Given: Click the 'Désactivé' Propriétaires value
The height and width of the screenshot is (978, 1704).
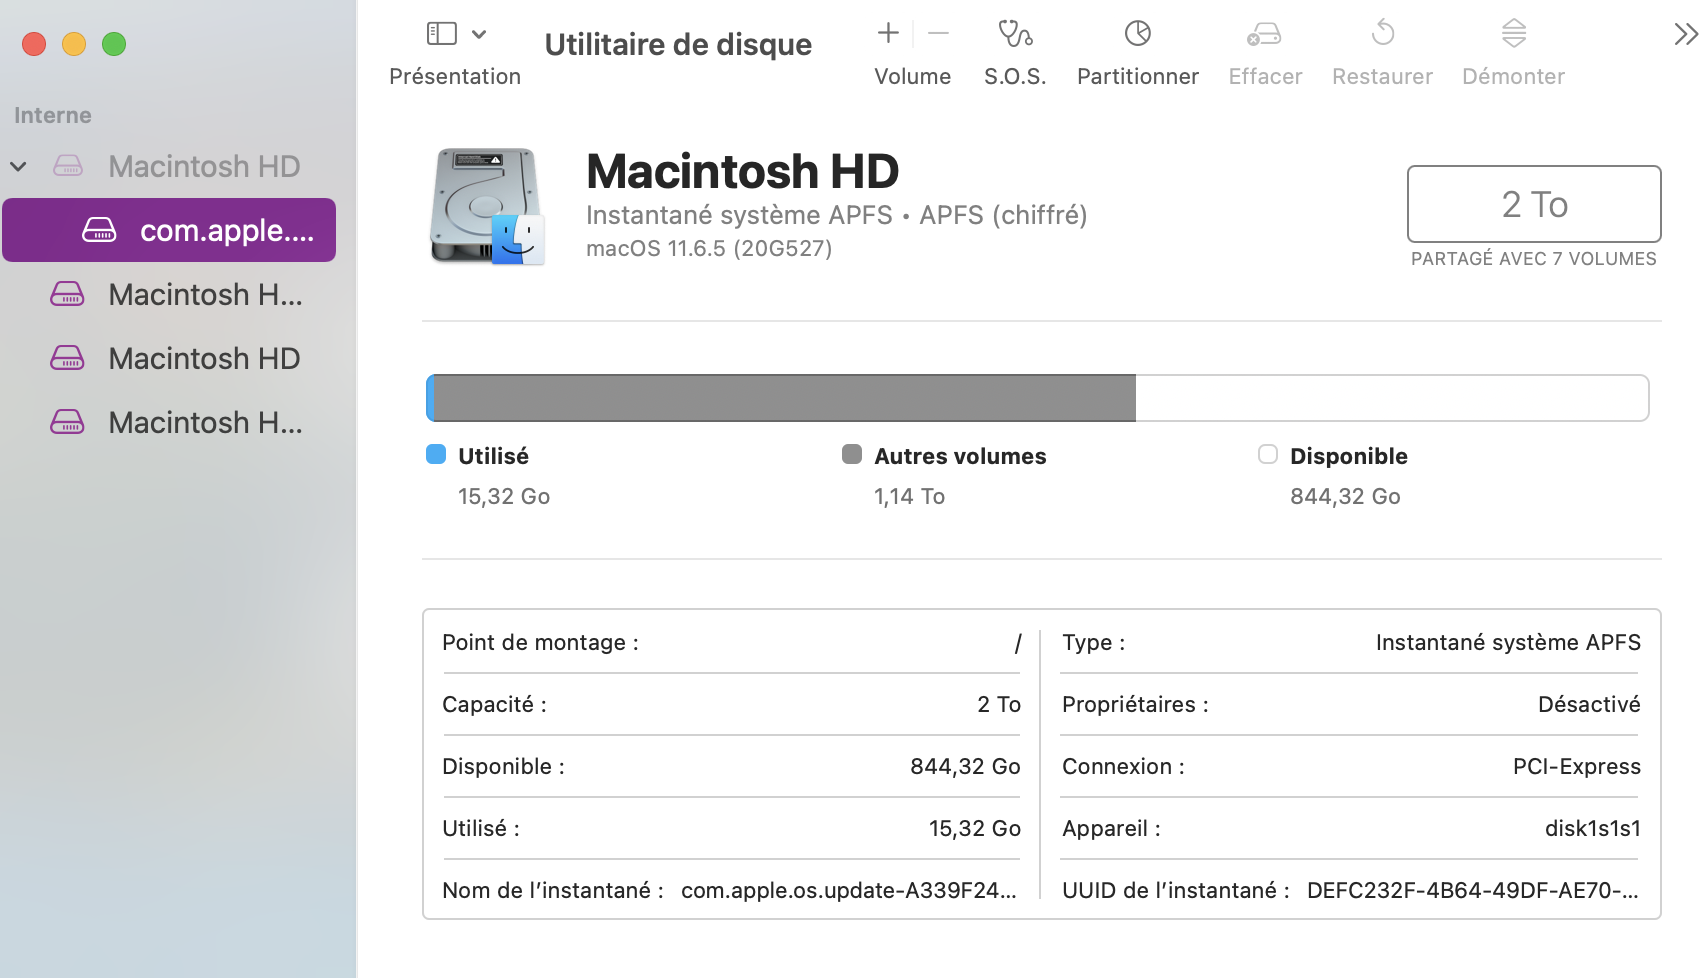Looking at the screenshot, I should [1589, 704].
